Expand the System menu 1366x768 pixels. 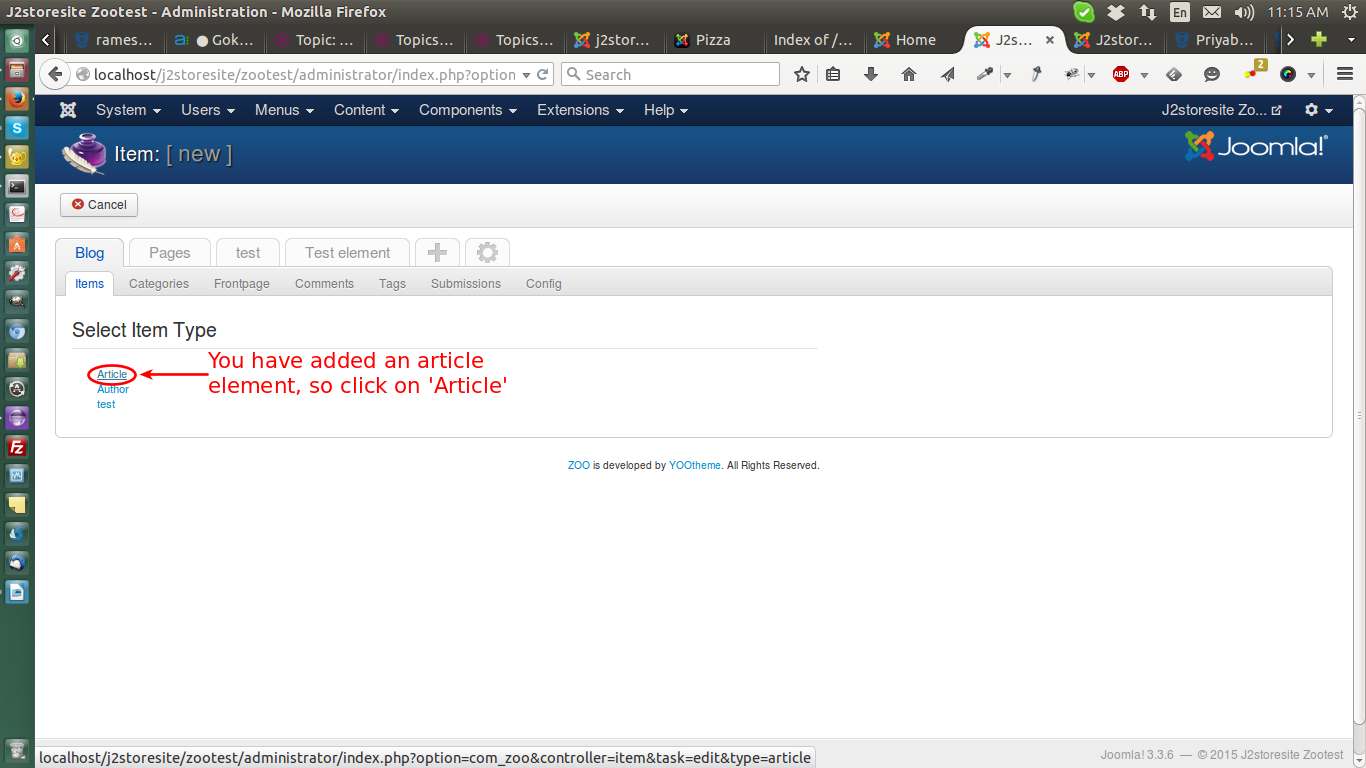(x=128, y=110)
